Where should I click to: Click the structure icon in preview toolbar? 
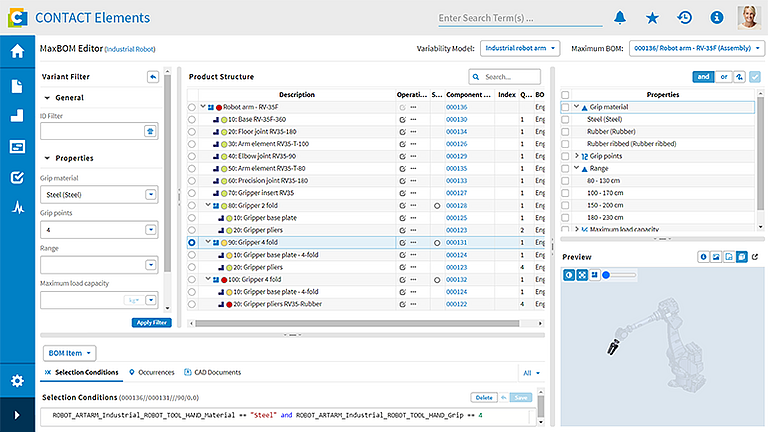click(x=594, y=275)
